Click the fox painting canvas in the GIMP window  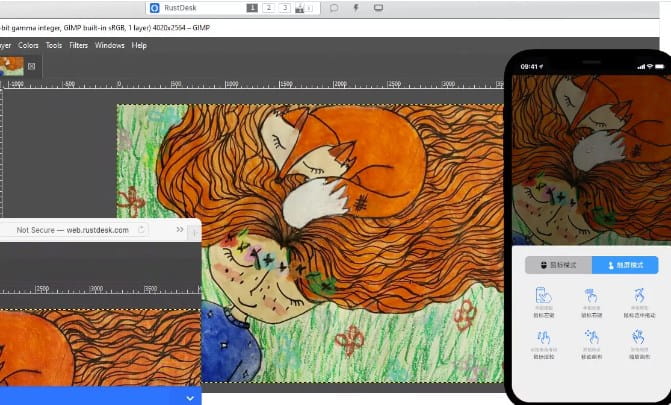[310, 243]
